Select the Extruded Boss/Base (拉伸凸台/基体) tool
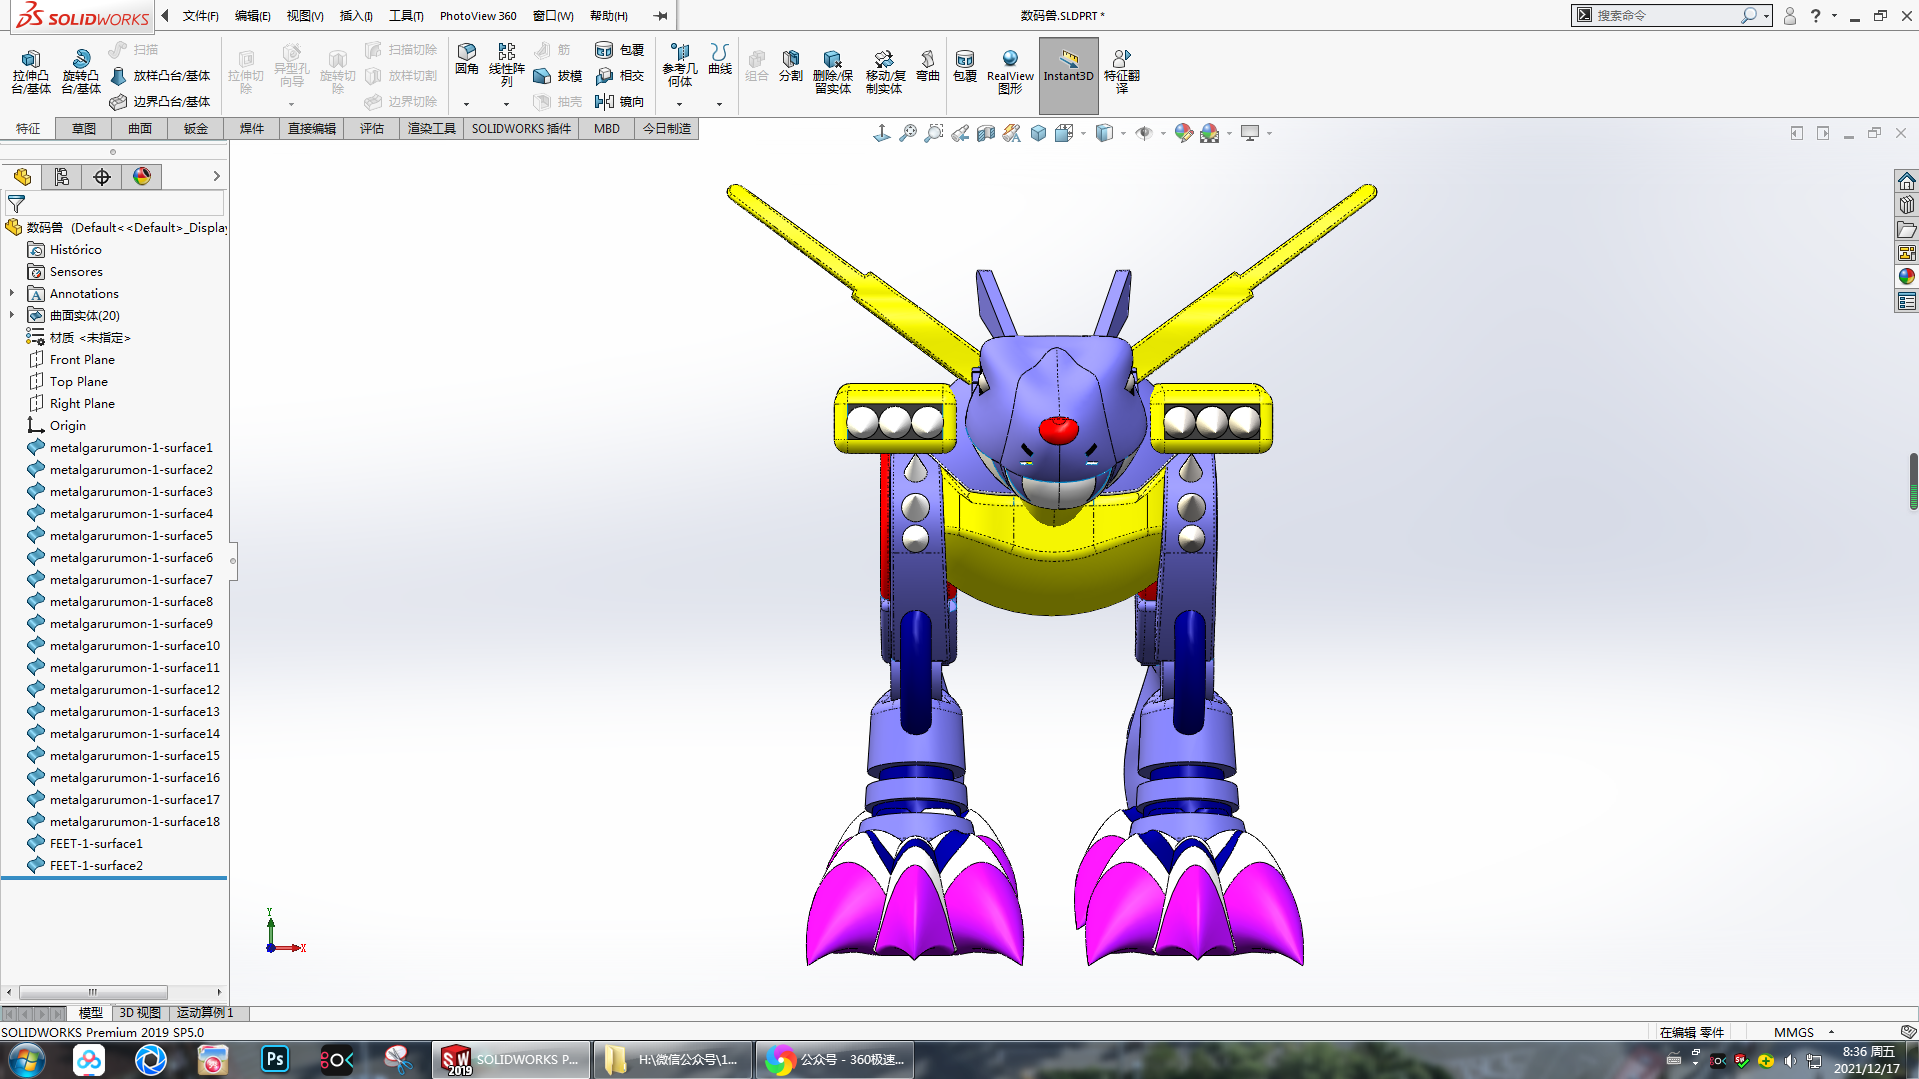The image size is (1919, 1079). pyautogui.click(x=31, y=72)
